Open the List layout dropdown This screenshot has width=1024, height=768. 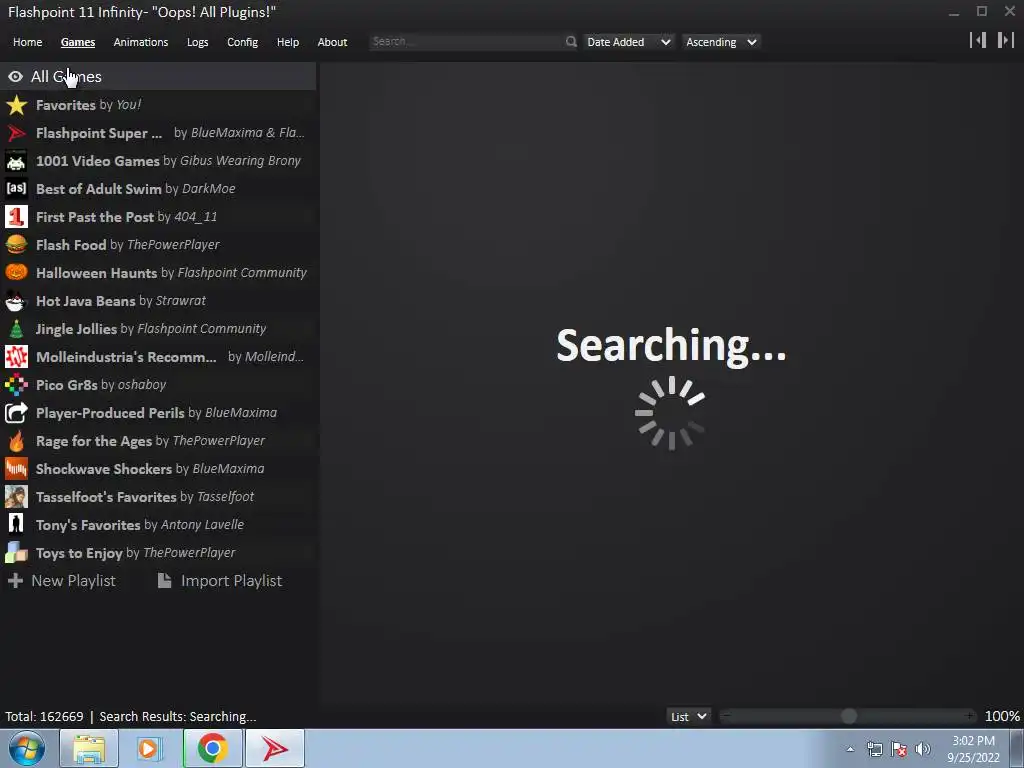point(688,716)
